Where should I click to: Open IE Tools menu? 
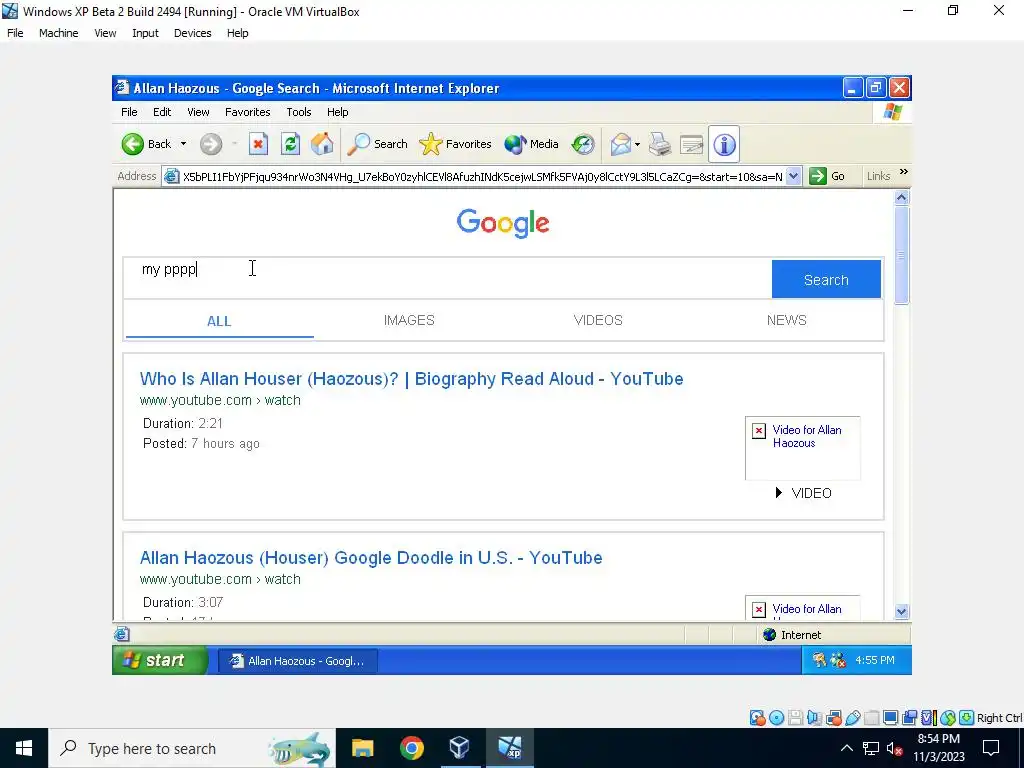point(298,112)
